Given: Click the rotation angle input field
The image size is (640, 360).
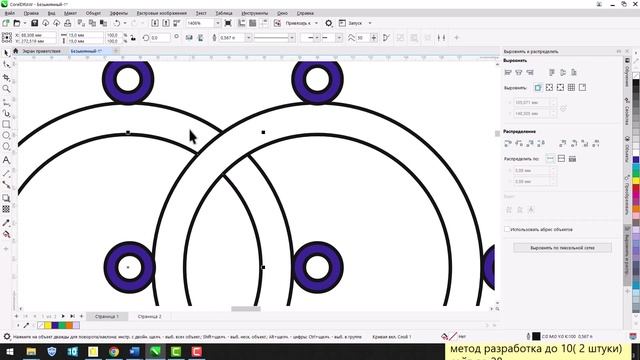Looking at the screenshot, I should 160,38.
